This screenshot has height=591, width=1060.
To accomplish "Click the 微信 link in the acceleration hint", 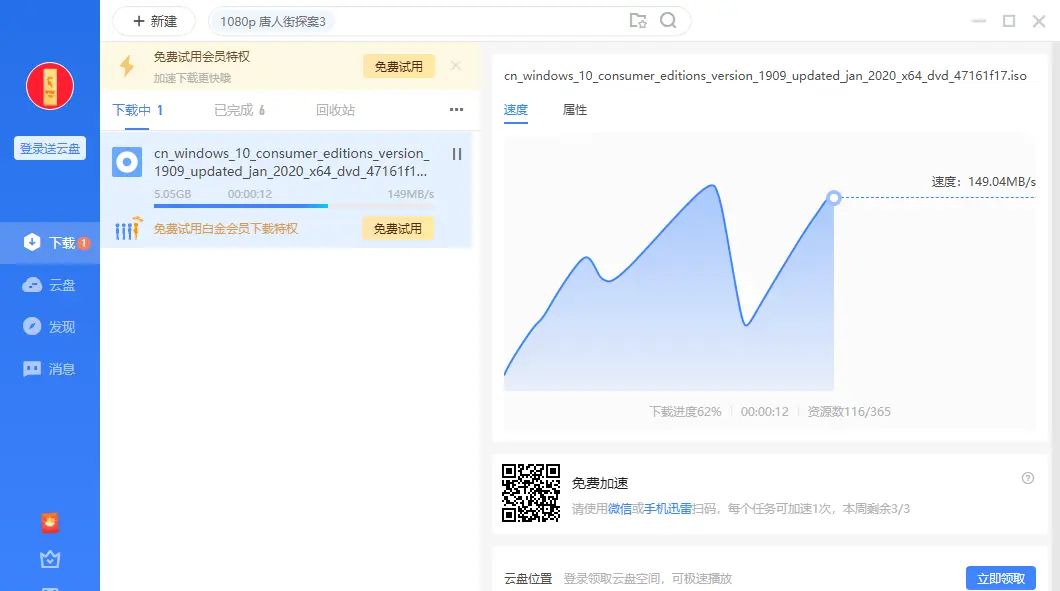I will (619, 509).
